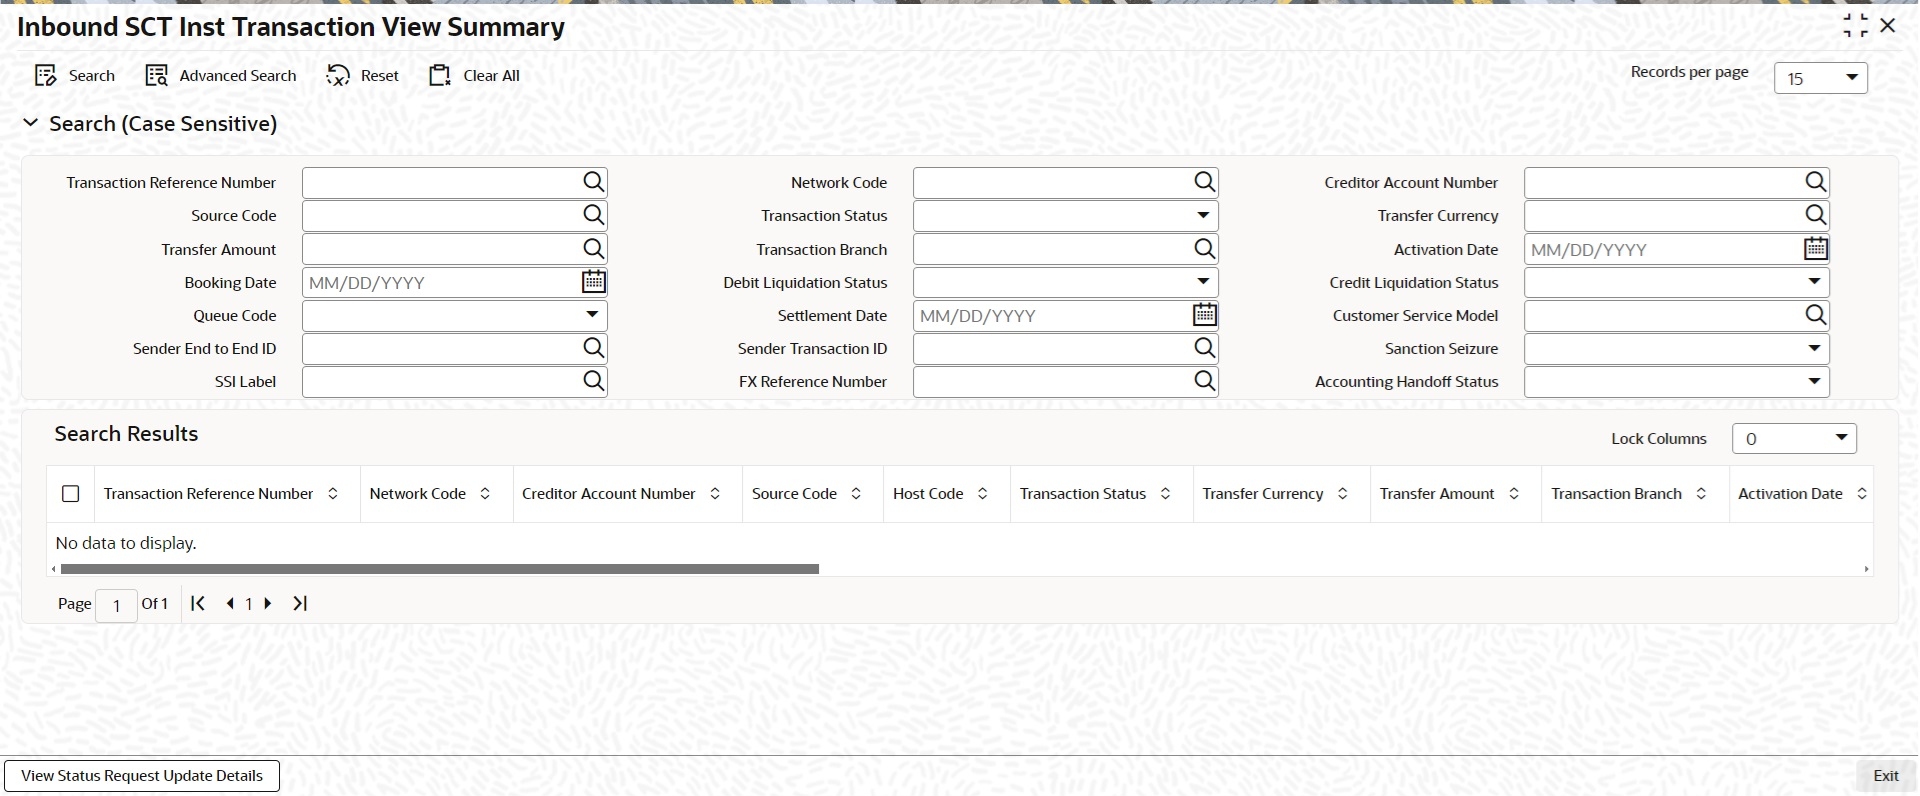Click the horizontal scrollbar of Search Results
The height and width of the screenshot is (796, 1920).
coord(439,569)
